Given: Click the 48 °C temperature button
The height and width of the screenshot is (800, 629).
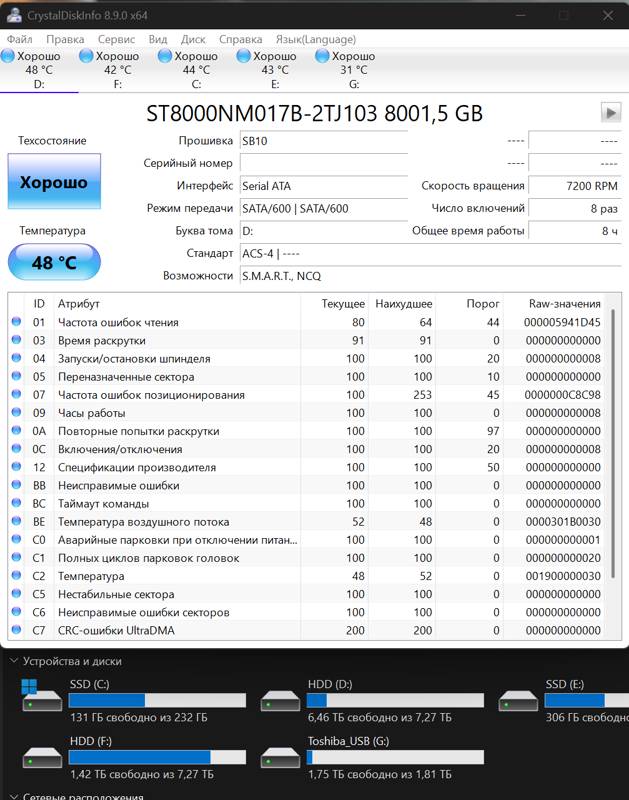Looking at the screenshot, I should (x=54, y=263).
